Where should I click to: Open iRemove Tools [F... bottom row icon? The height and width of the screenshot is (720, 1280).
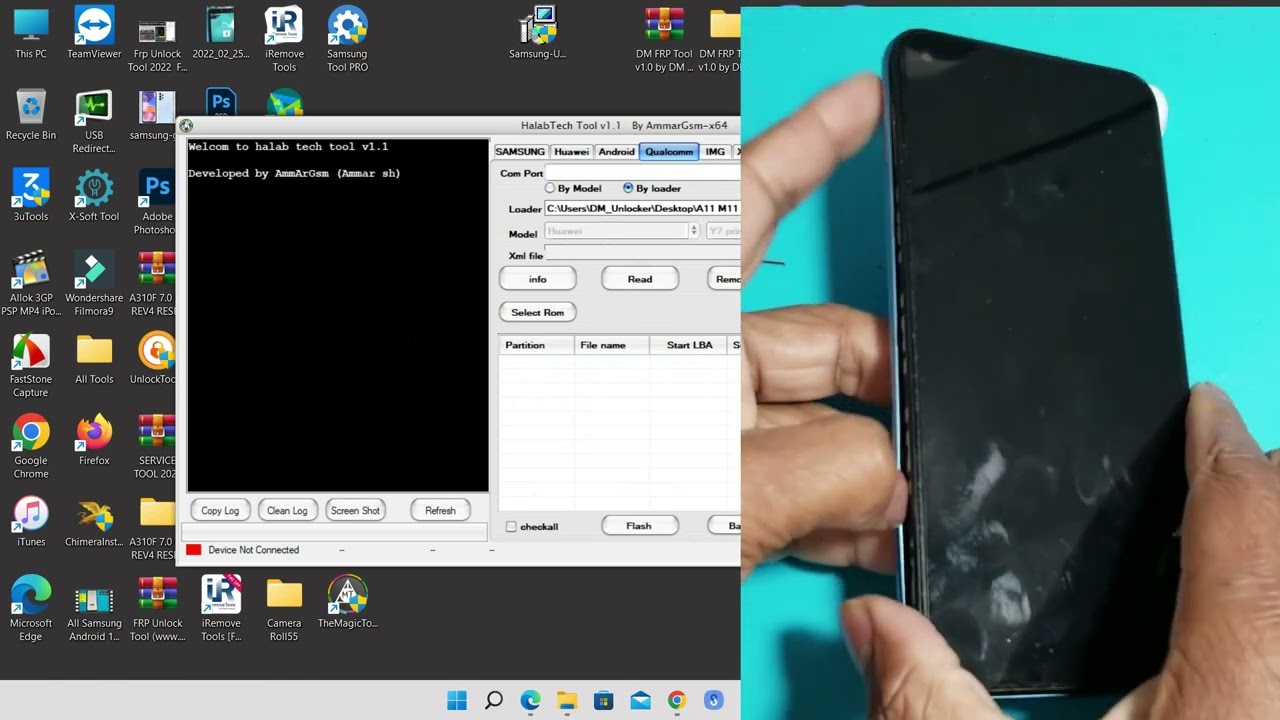point(221,610)
